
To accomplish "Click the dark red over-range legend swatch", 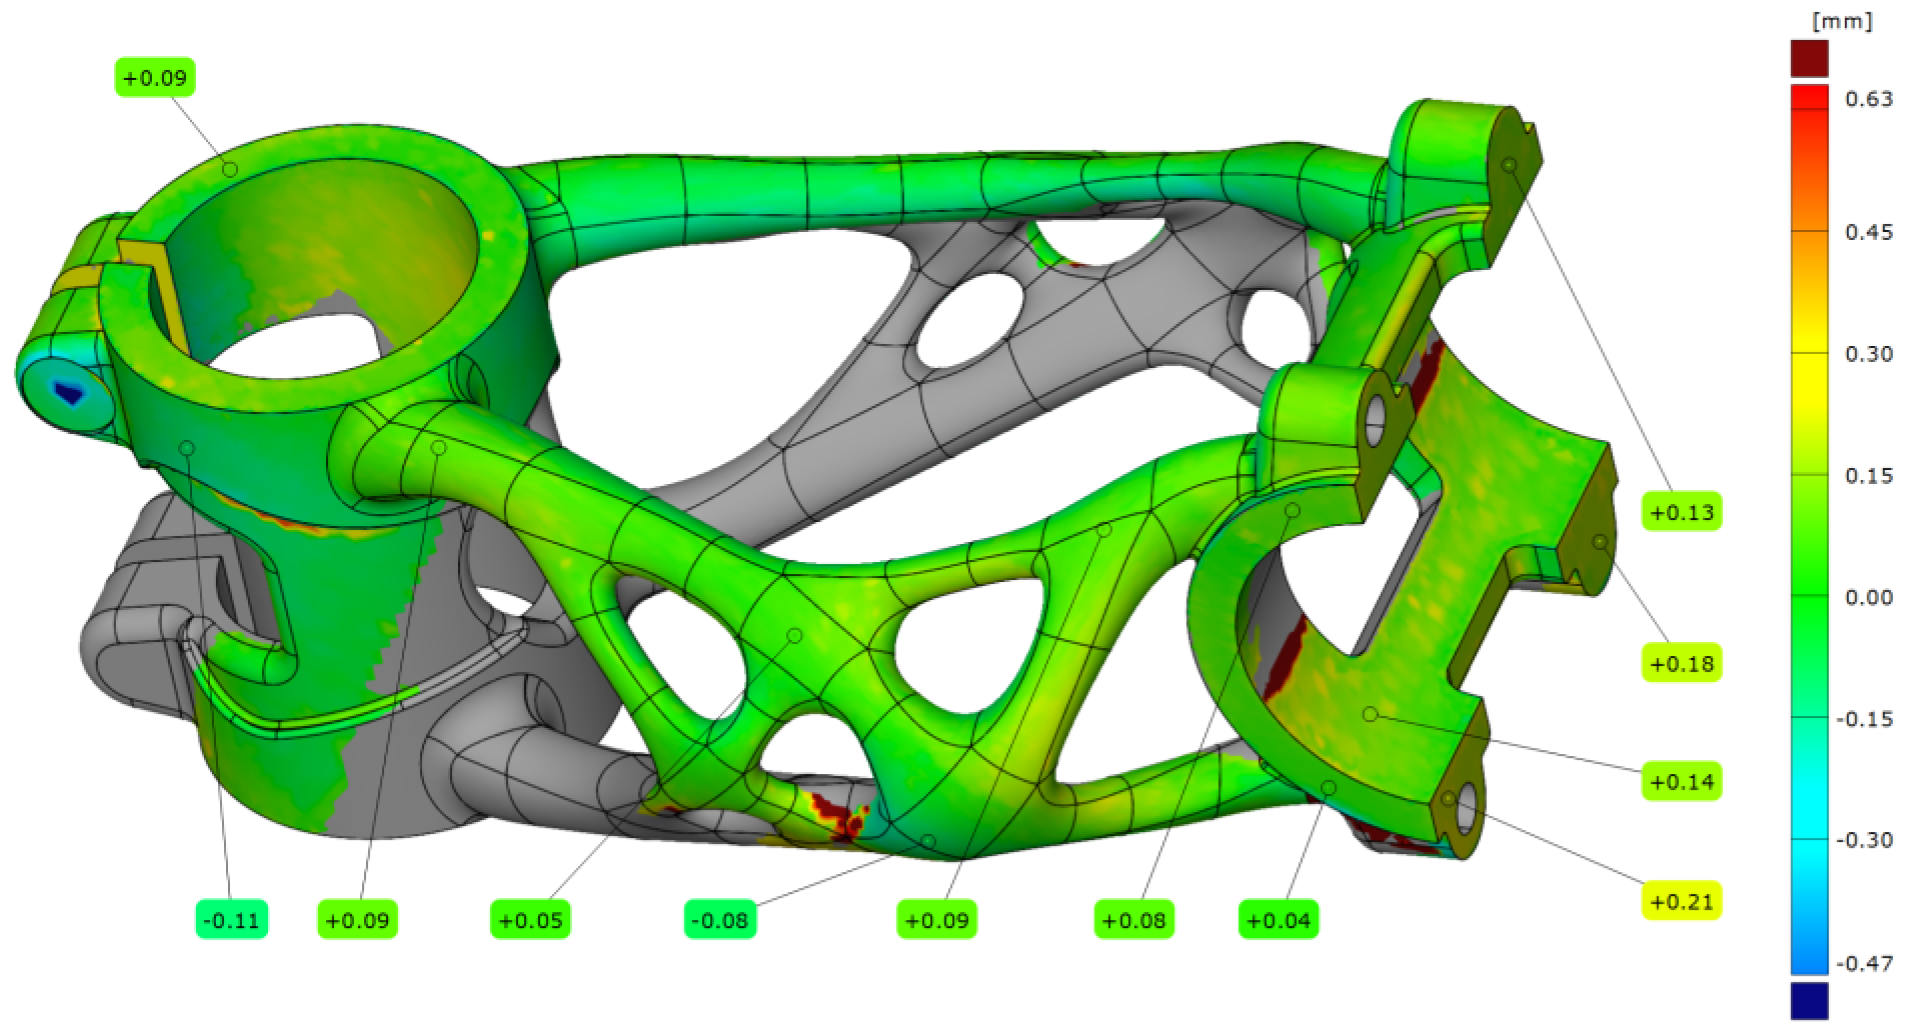I will point(1809,58).
